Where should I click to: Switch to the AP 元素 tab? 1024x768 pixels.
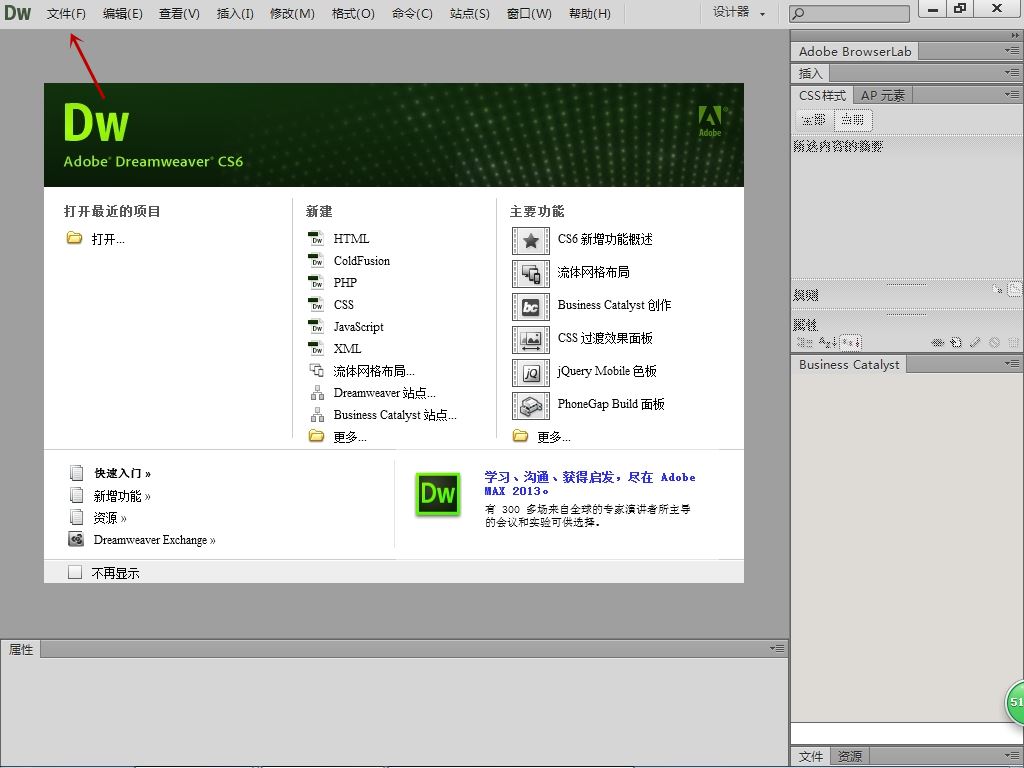point(882,95)
